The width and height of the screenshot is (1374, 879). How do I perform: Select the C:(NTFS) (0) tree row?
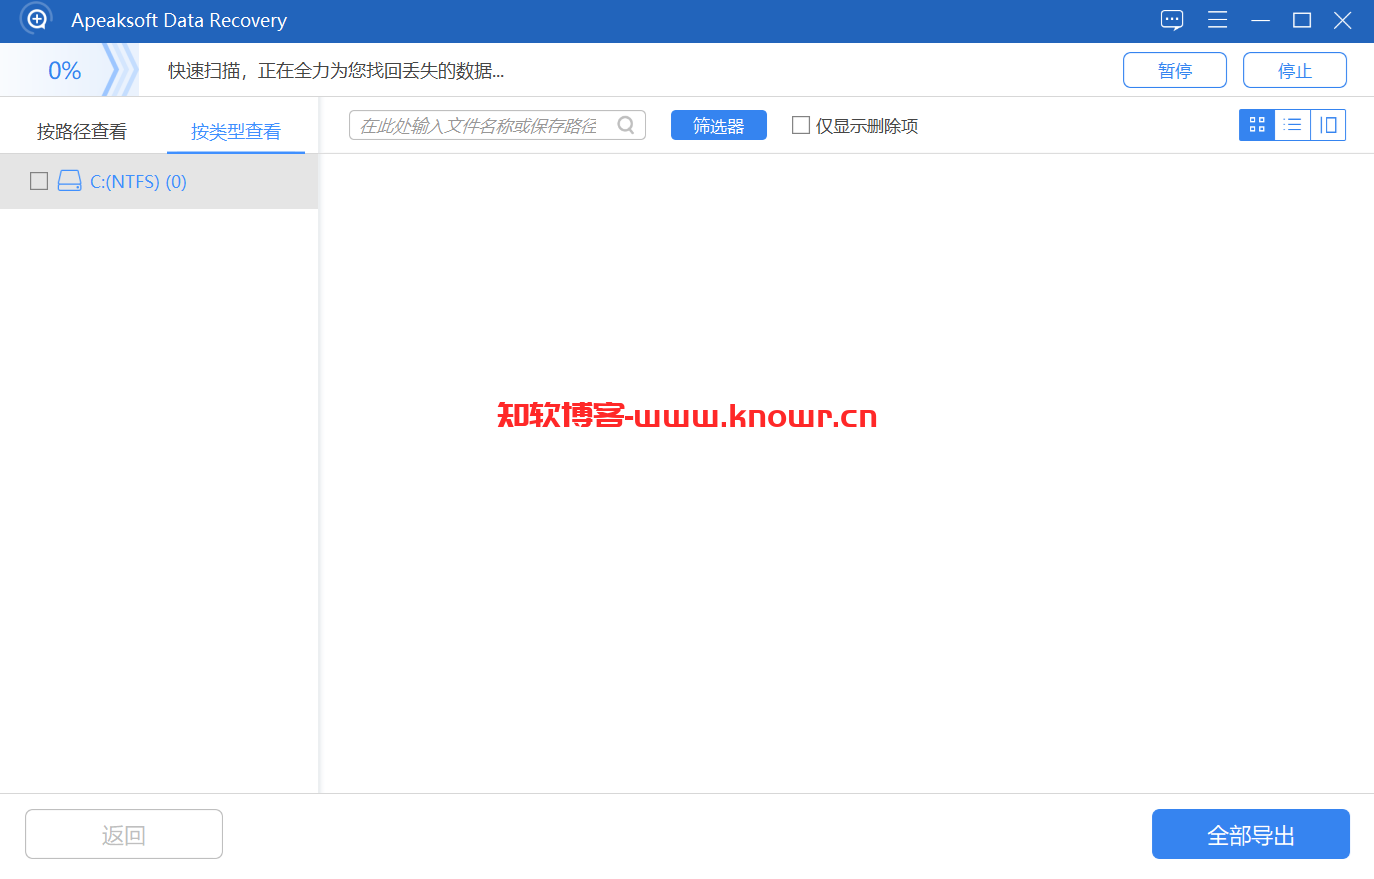pos(159,181)
